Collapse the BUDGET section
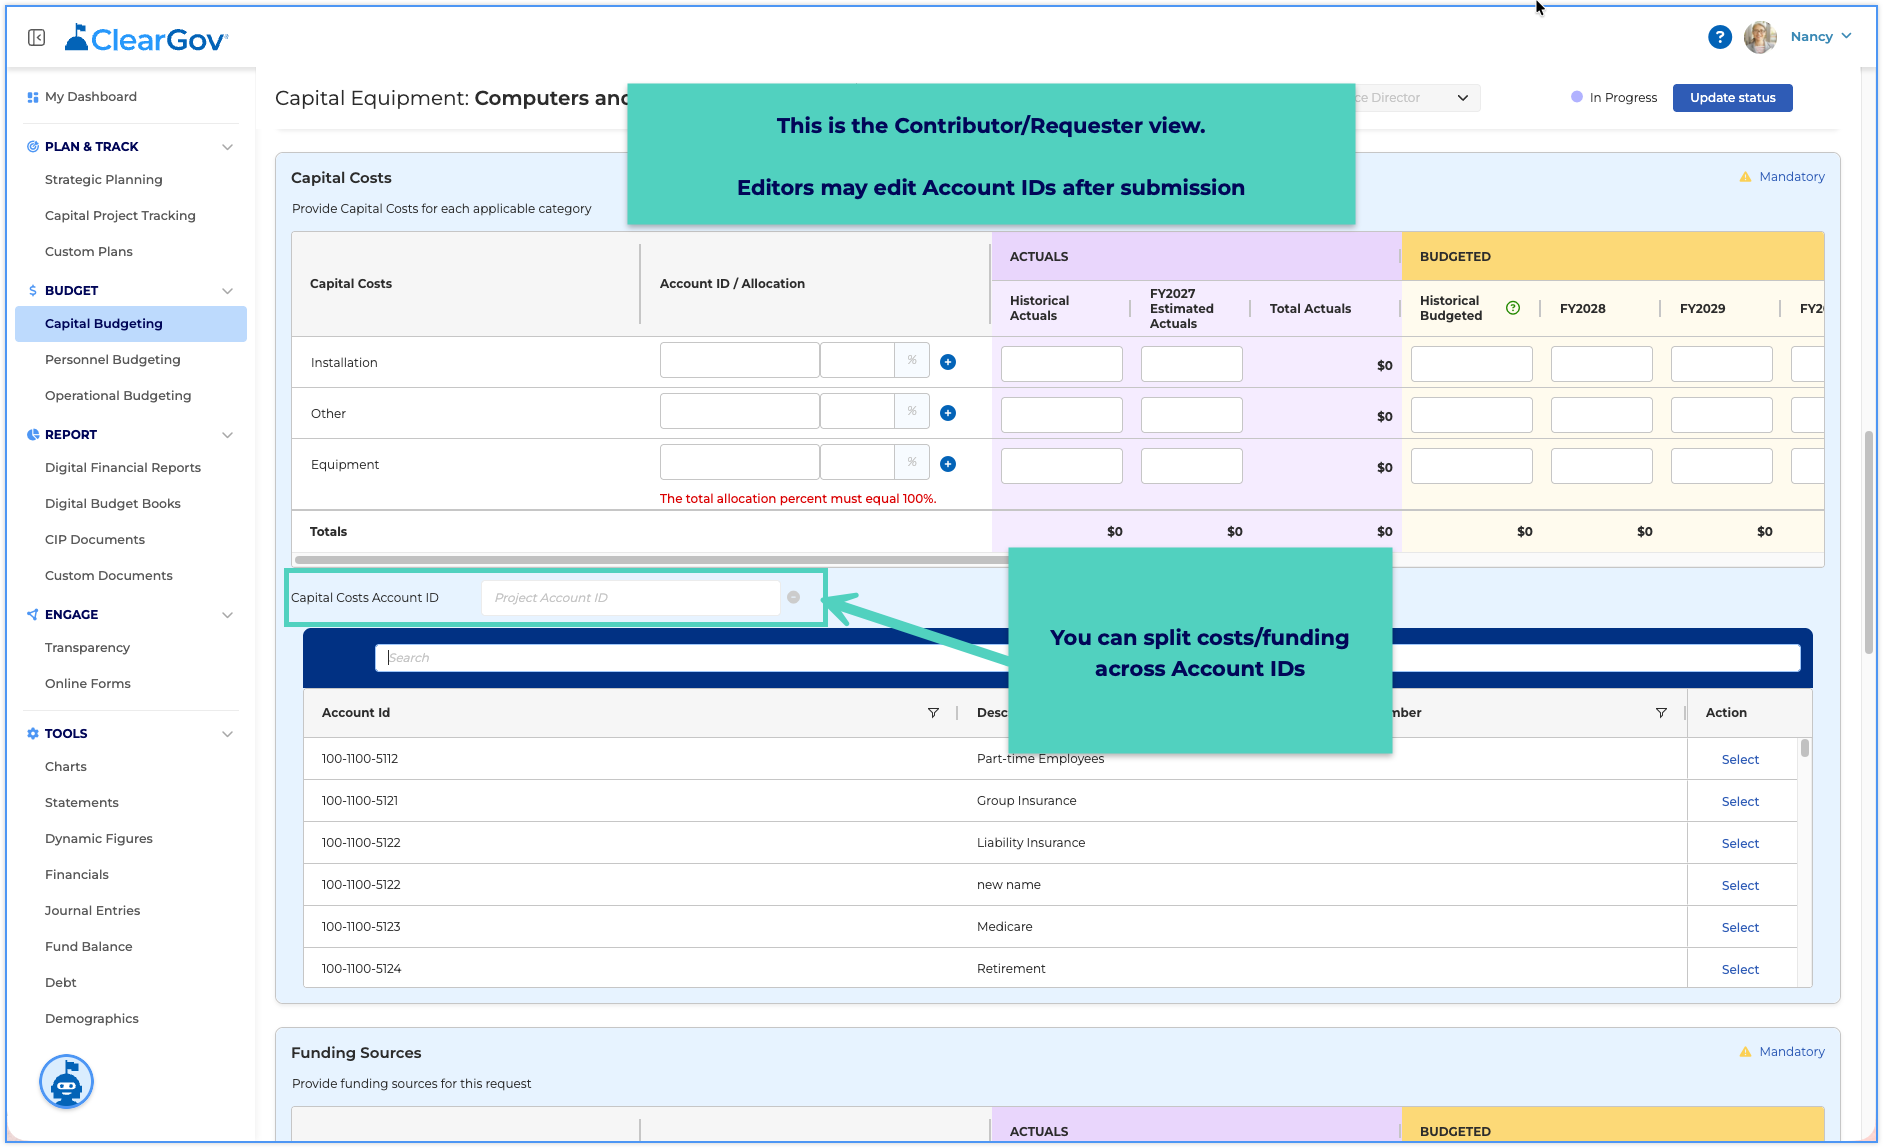This screenshot has height=1148, width=1883. coord(227,291)
